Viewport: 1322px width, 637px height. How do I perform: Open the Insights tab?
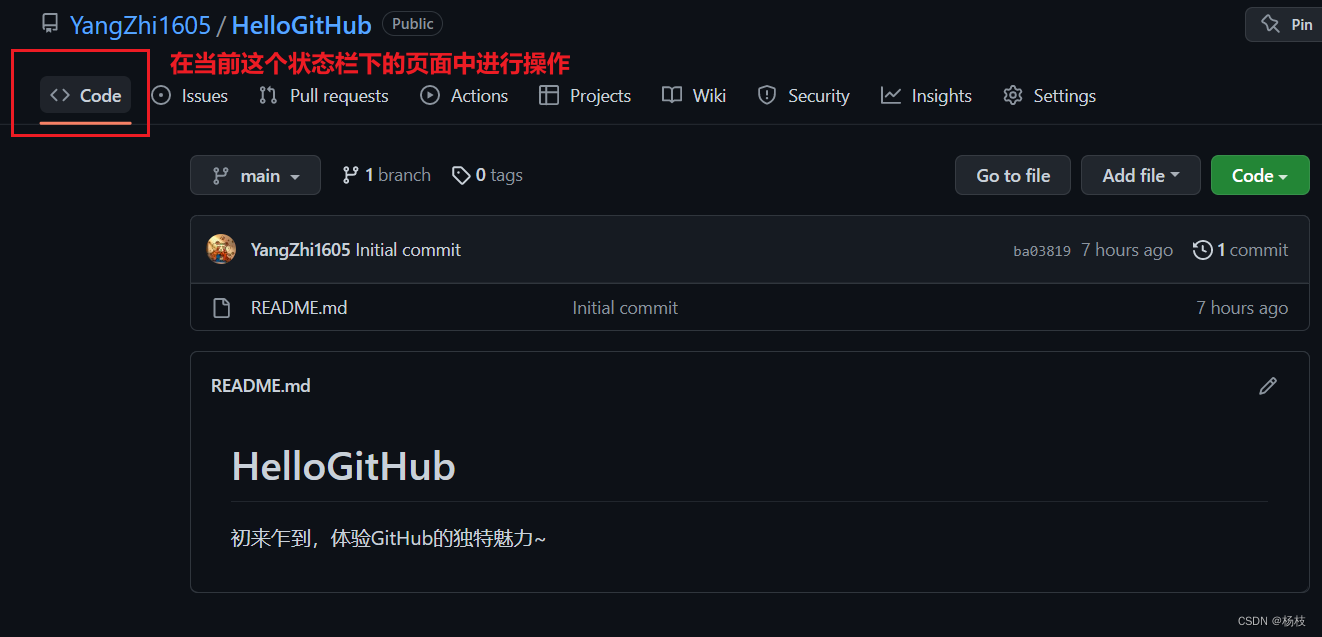[926, 96]
